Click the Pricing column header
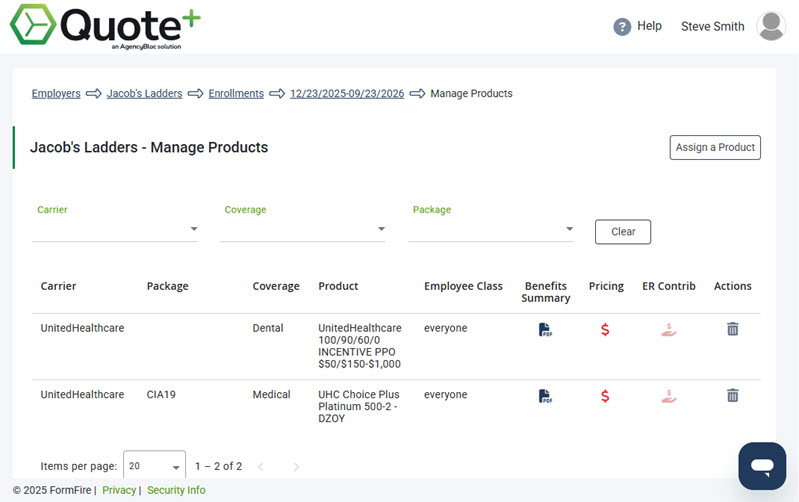The image size is (799, 502). click(x=606, y=286)
